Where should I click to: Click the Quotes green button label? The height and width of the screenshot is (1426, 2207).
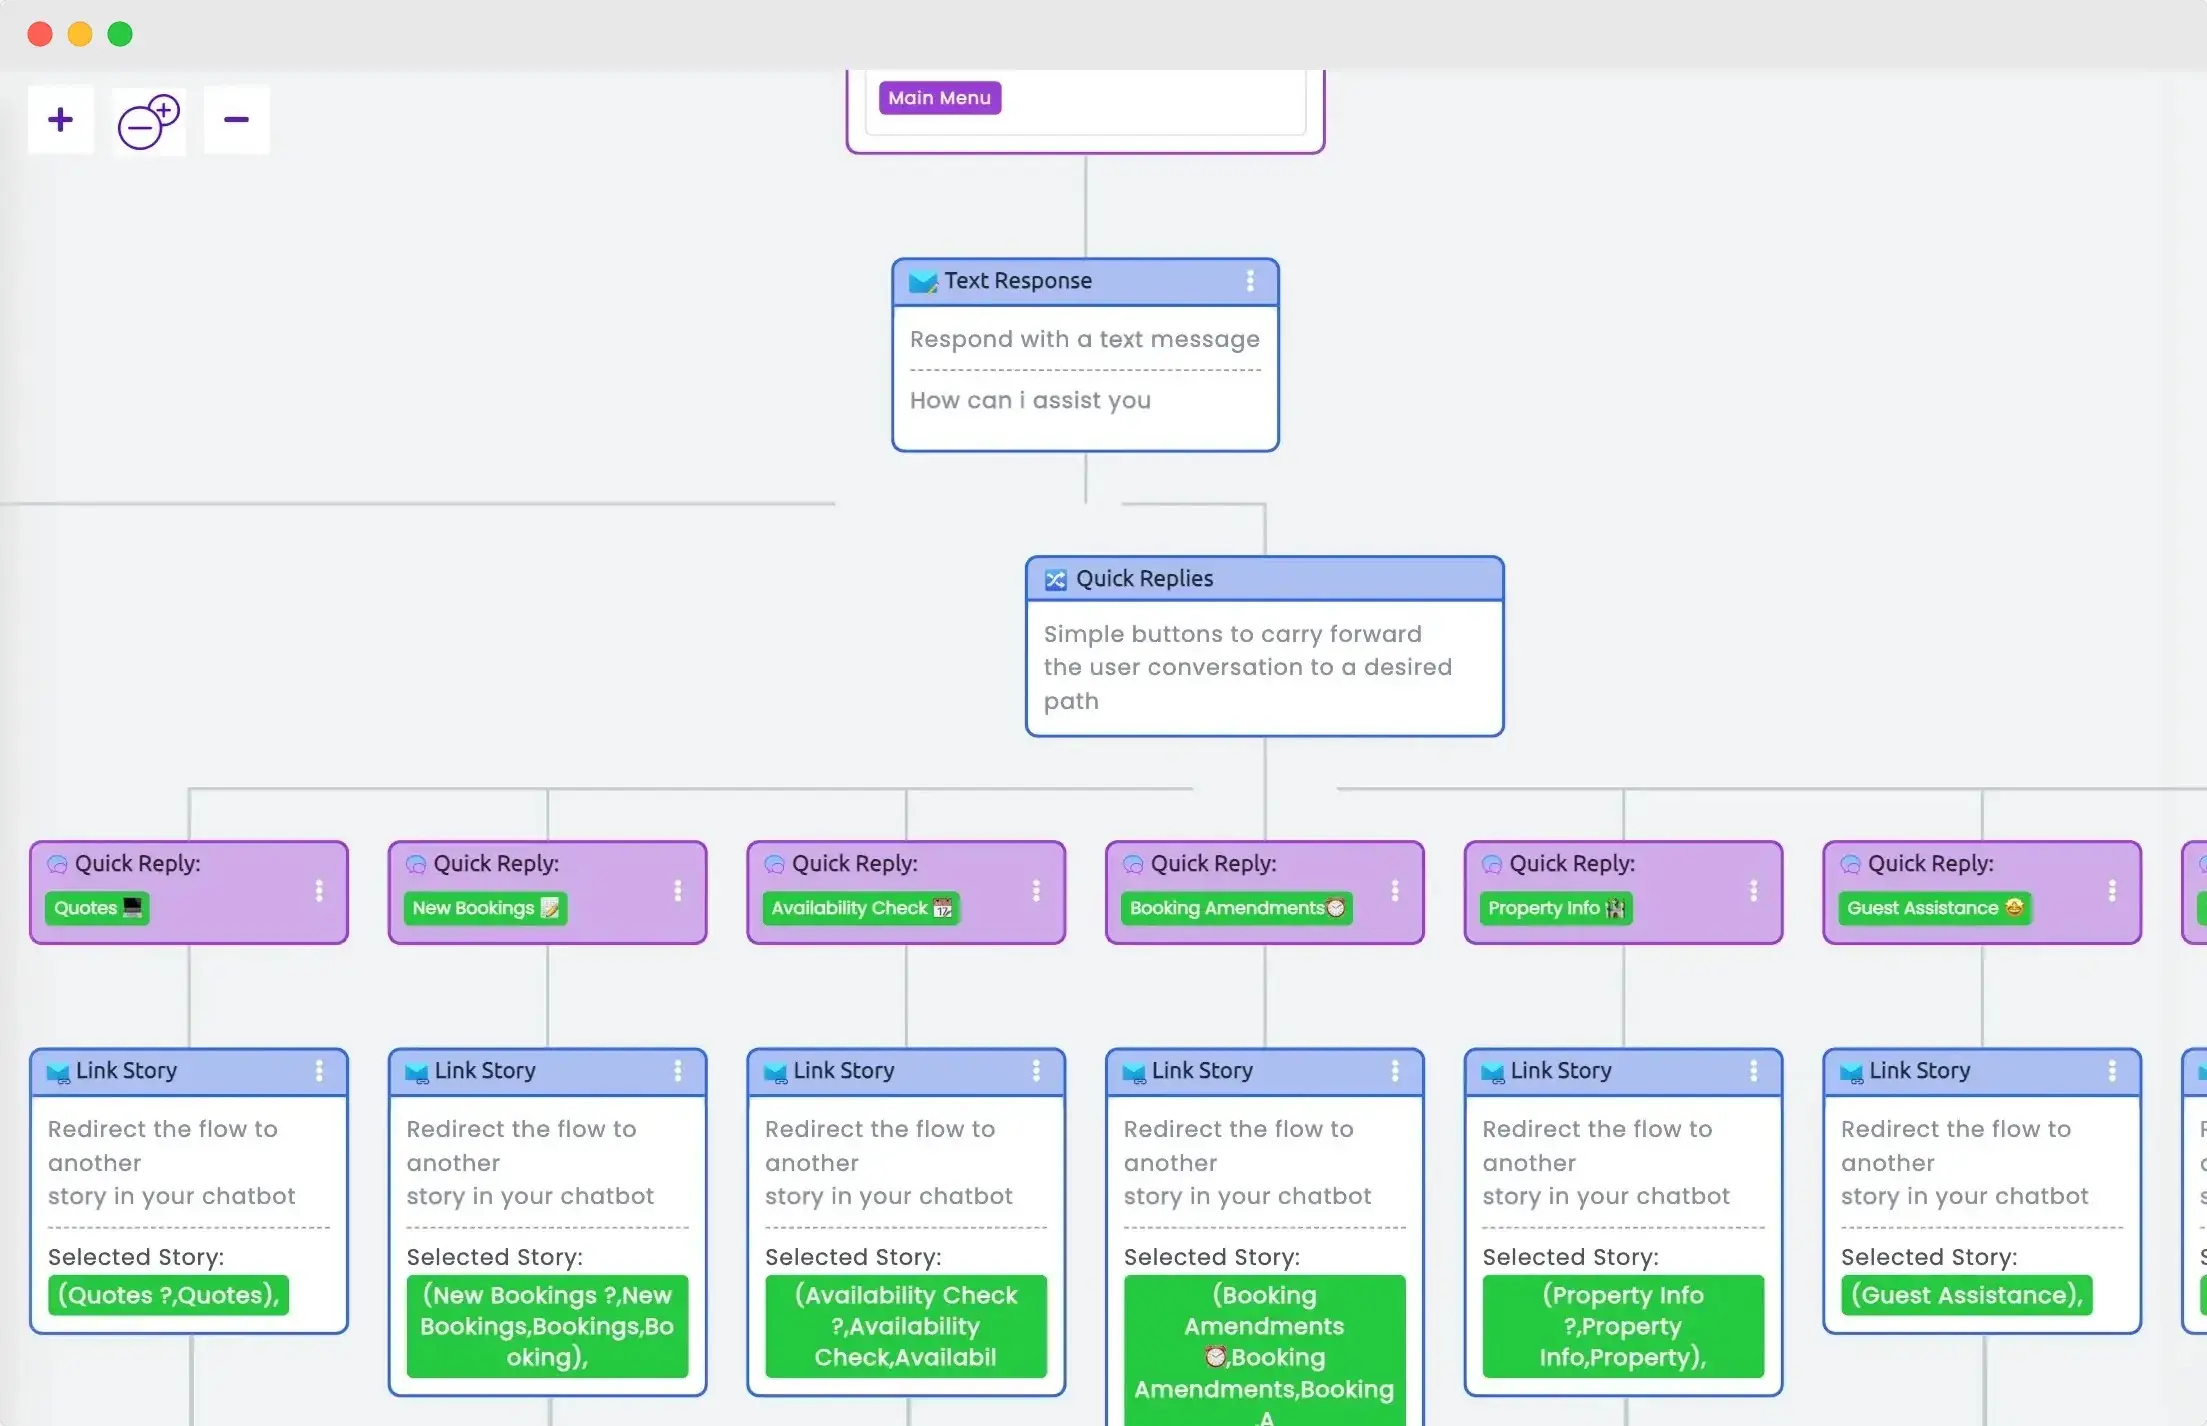click(97, 908)
